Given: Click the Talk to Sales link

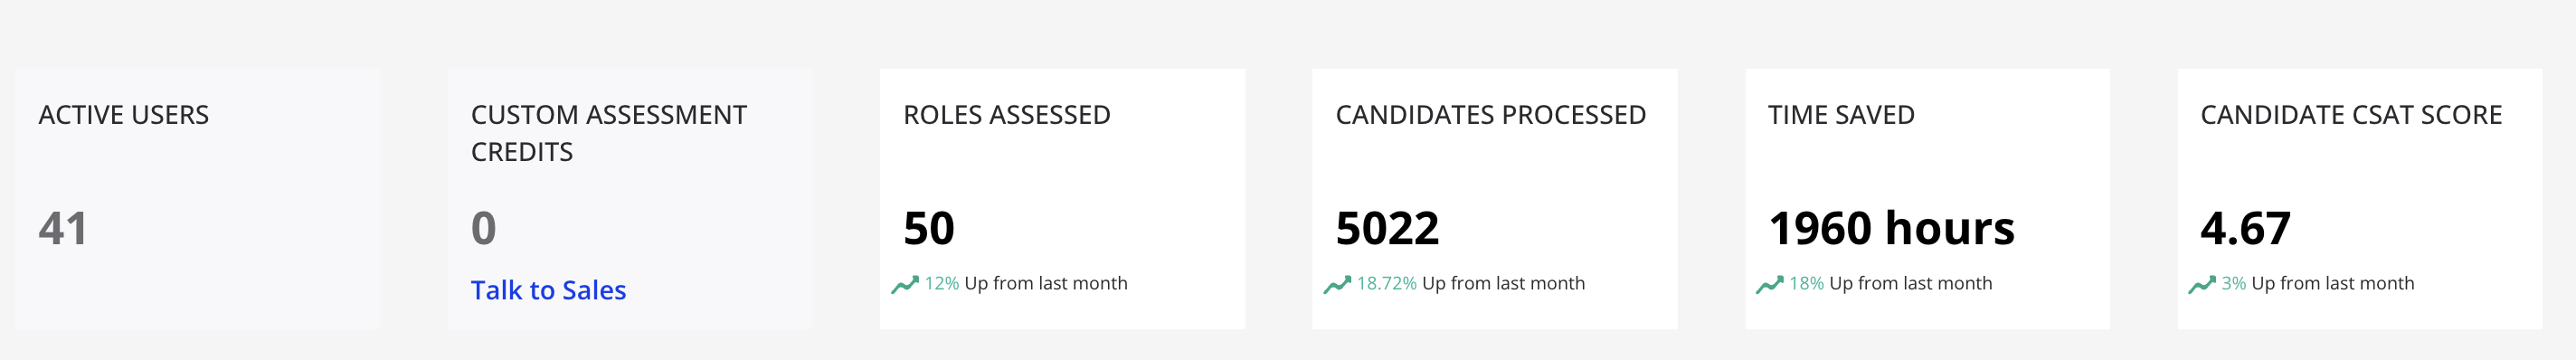Looking at the screenshot, I should (x=548, y=290).
